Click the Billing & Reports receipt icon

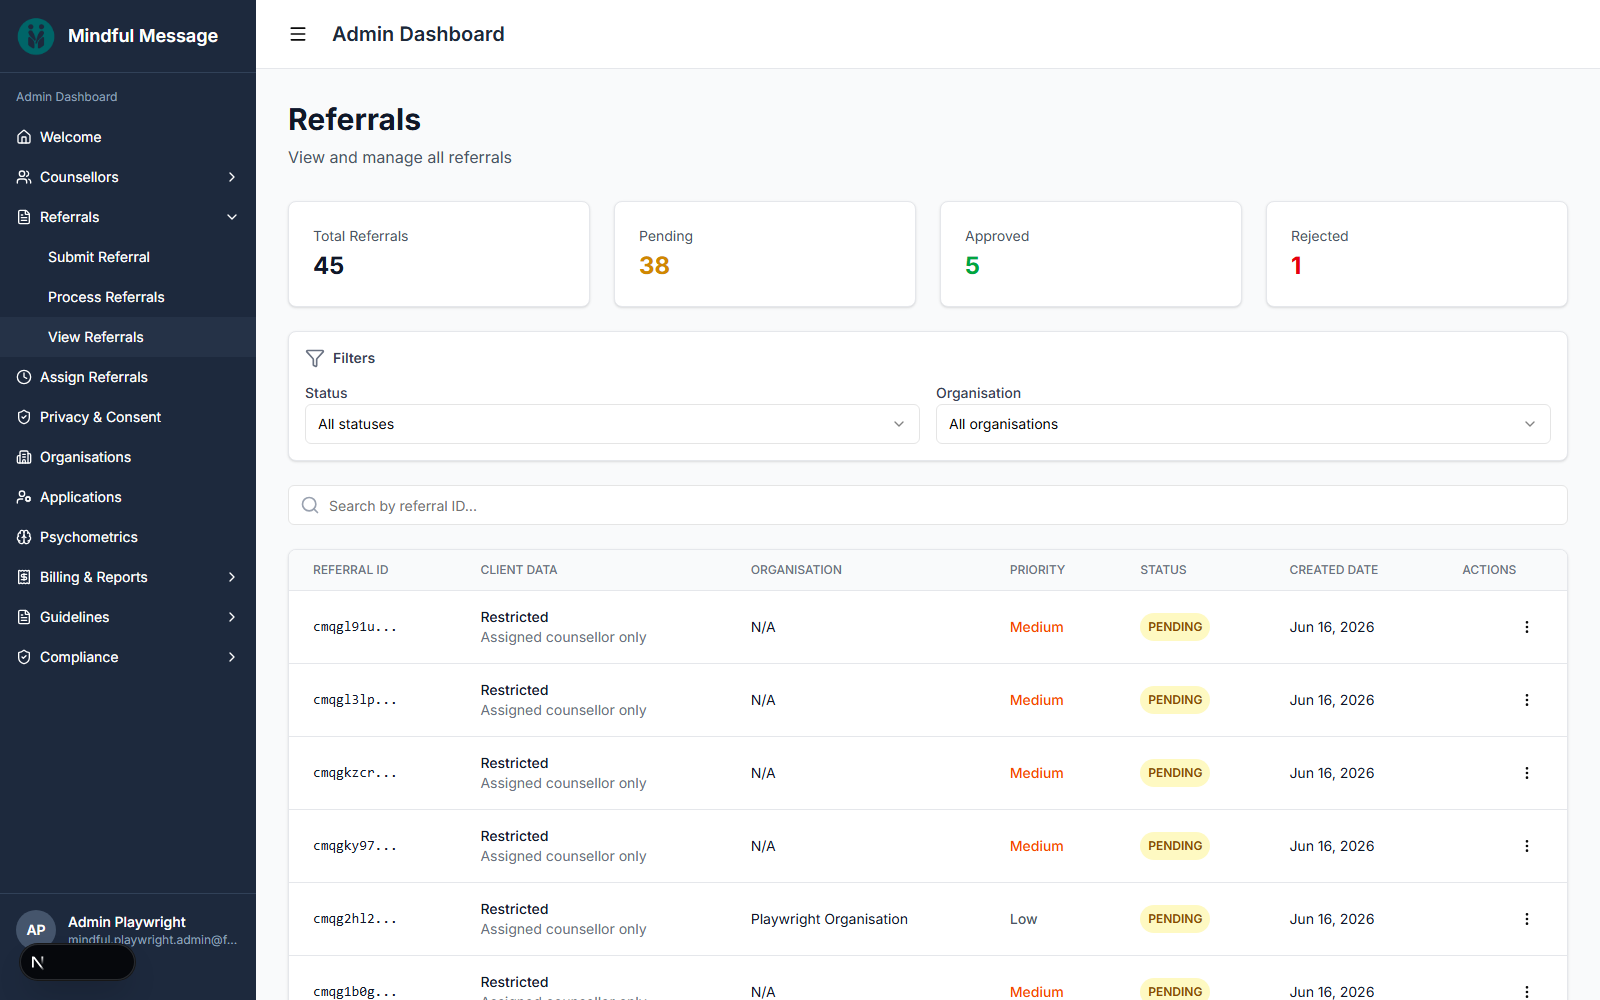pyautogui.click(x=24, y=577)
